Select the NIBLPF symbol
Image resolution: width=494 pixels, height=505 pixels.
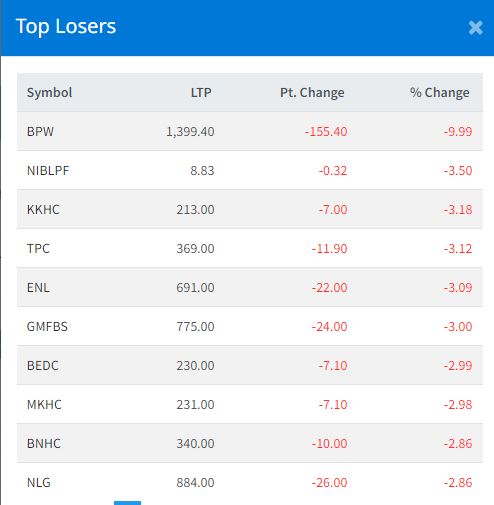click(48, 171)
